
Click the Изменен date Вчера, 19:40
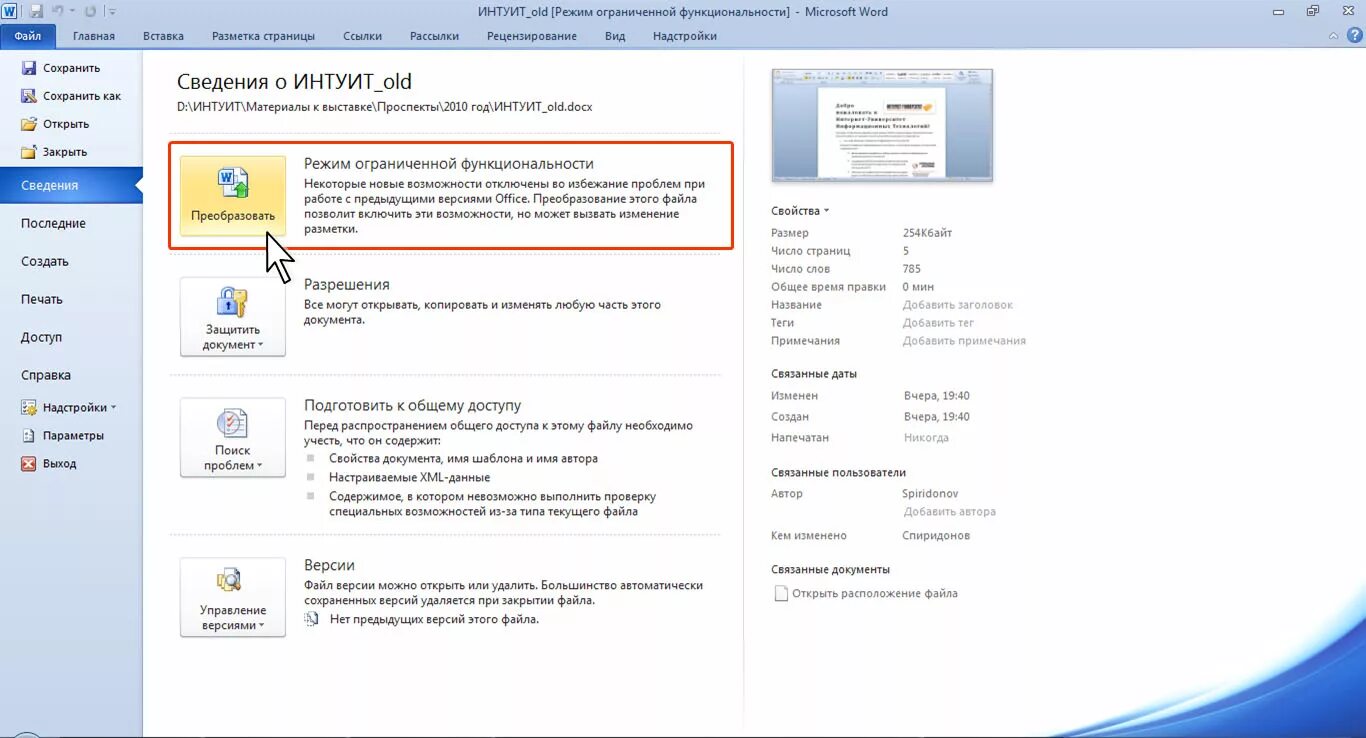[x=937, y=396]
